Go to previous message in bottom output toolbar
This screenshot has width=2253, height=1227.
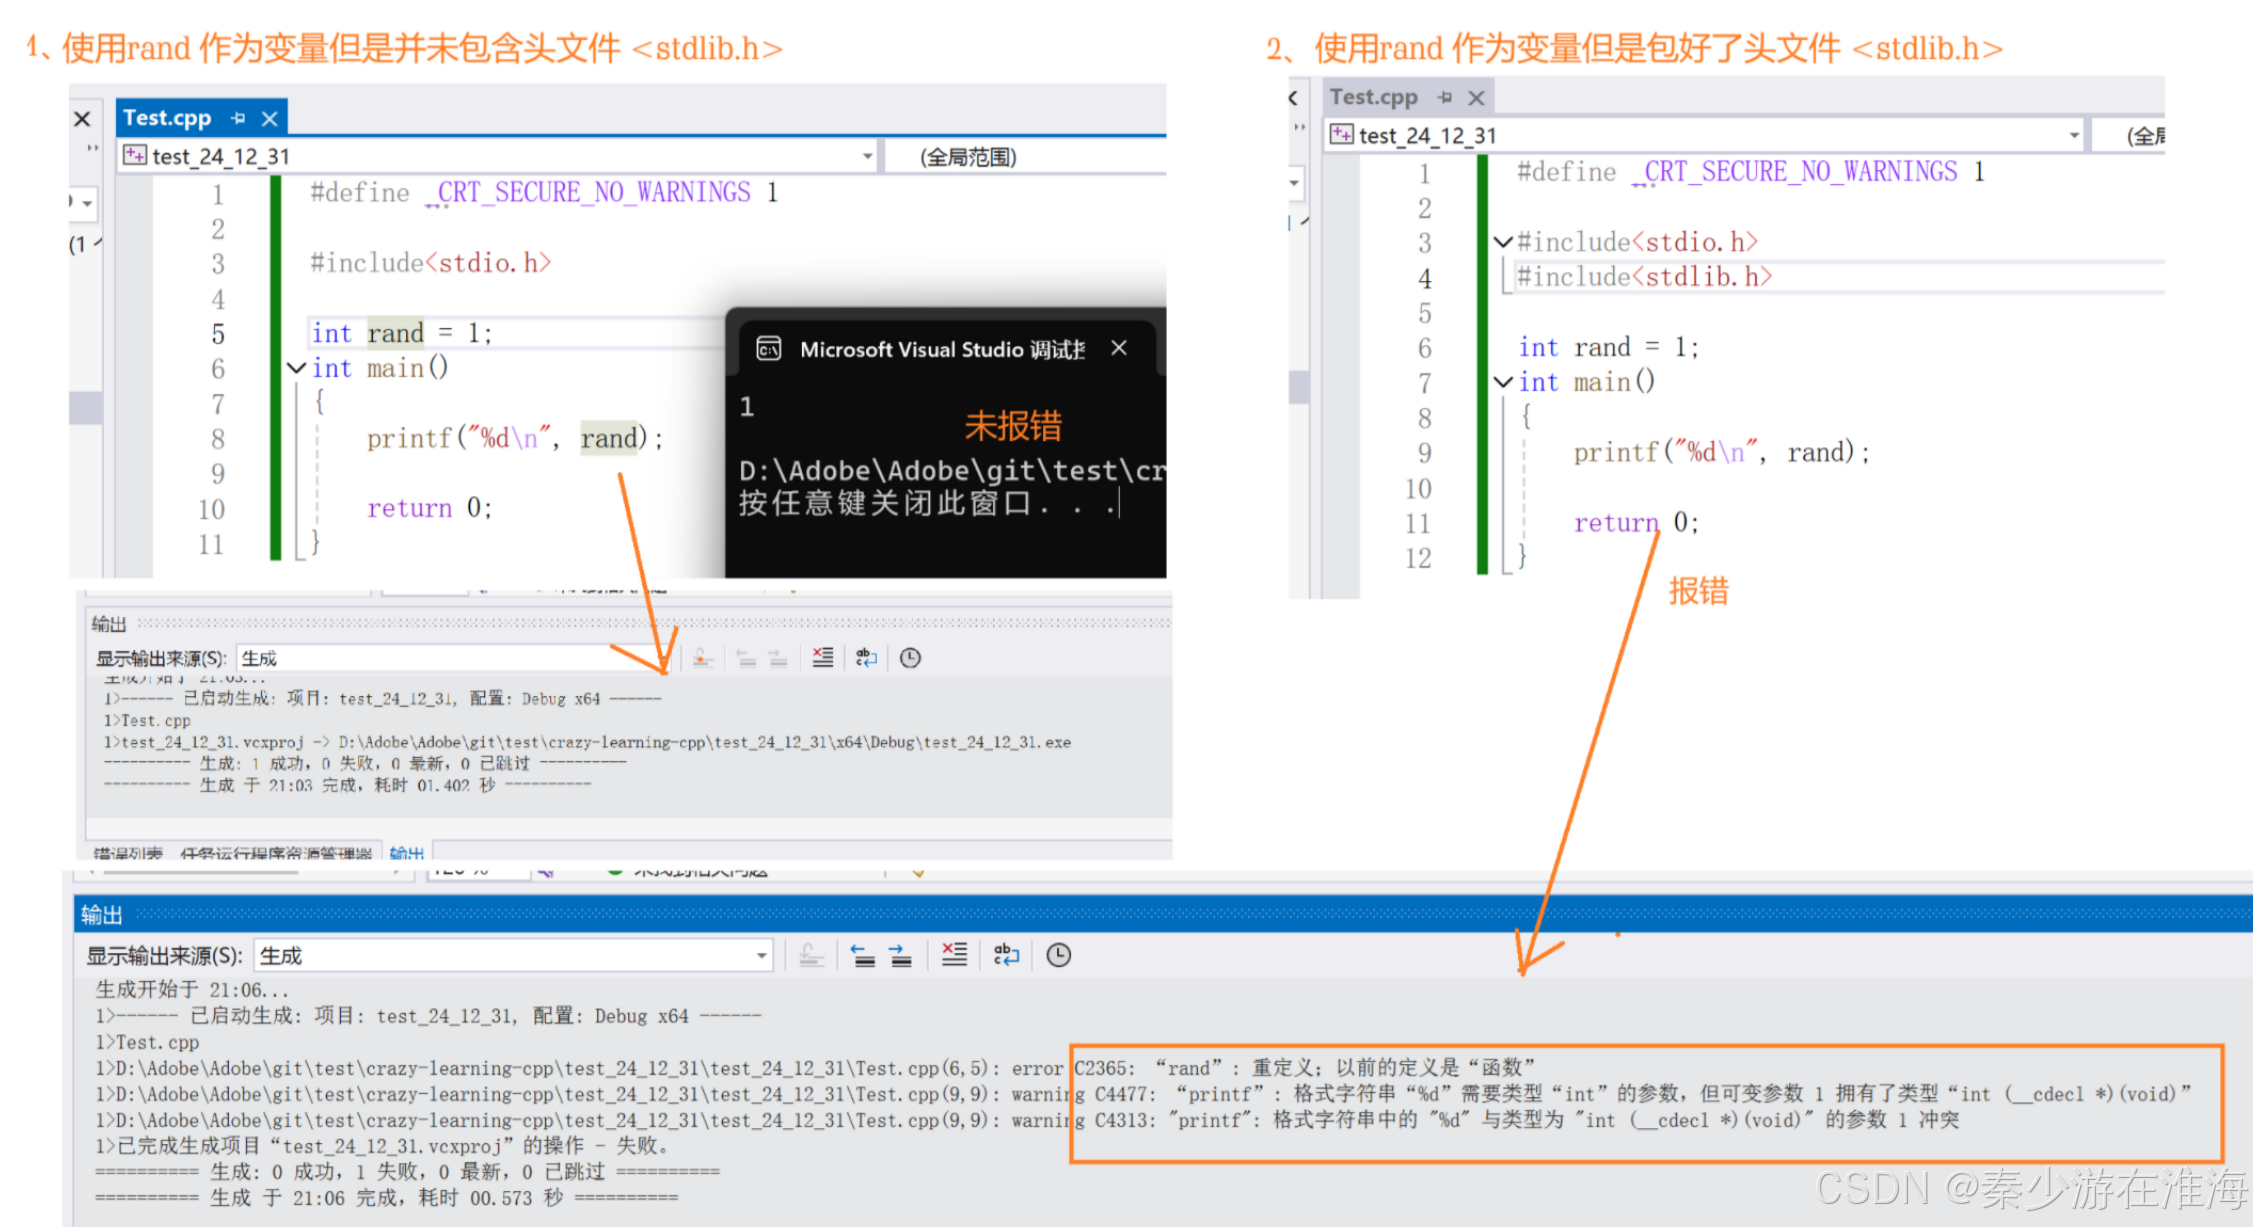pyautogui.click(x=863, y=955)
